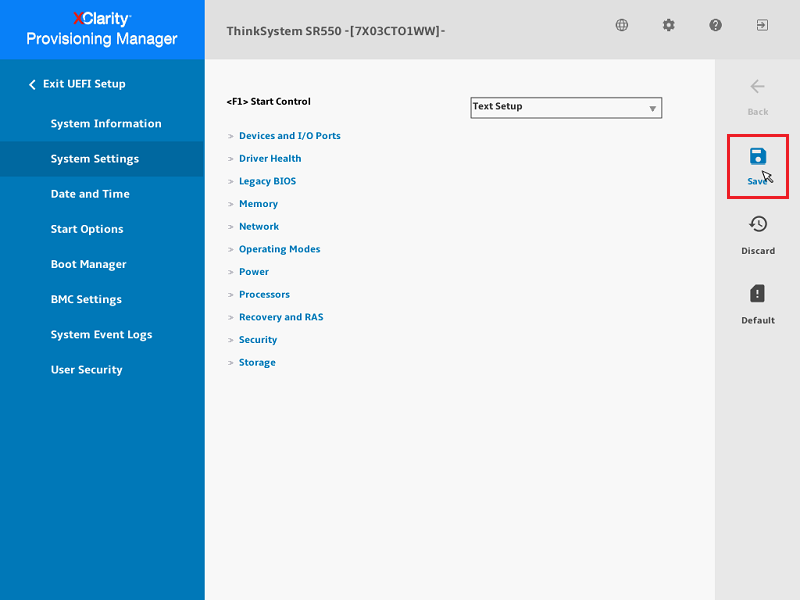Open Boot Manager menu
The height and width of the screenshot is (600, 800).
(88, 264)
